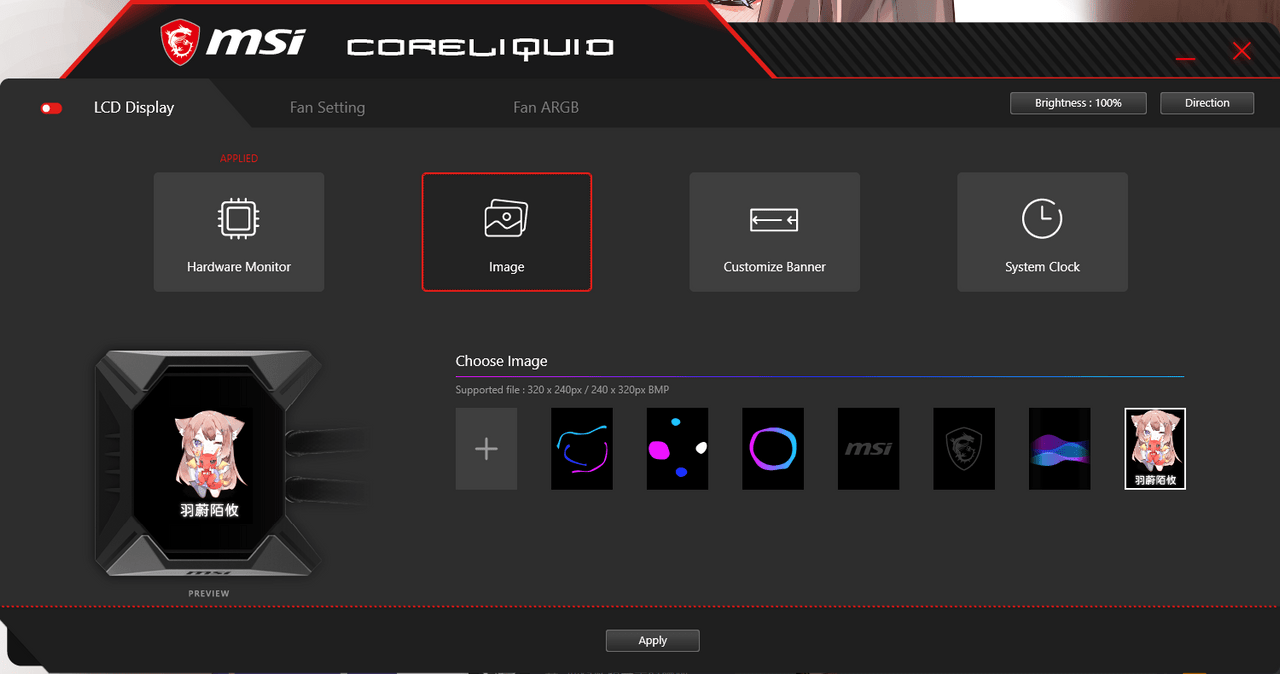The image size is (1280, 674).
Task: Open the Fan Setting tab
Action: [327, 107]
